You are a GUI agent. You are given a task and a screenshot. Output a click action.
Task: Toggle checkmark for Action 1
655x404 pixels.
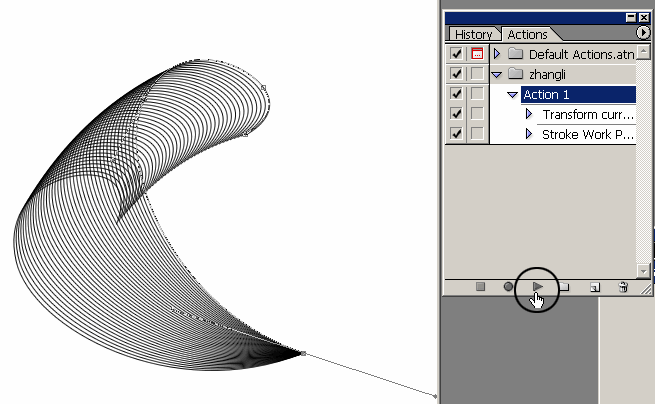[x=456, y=93]
